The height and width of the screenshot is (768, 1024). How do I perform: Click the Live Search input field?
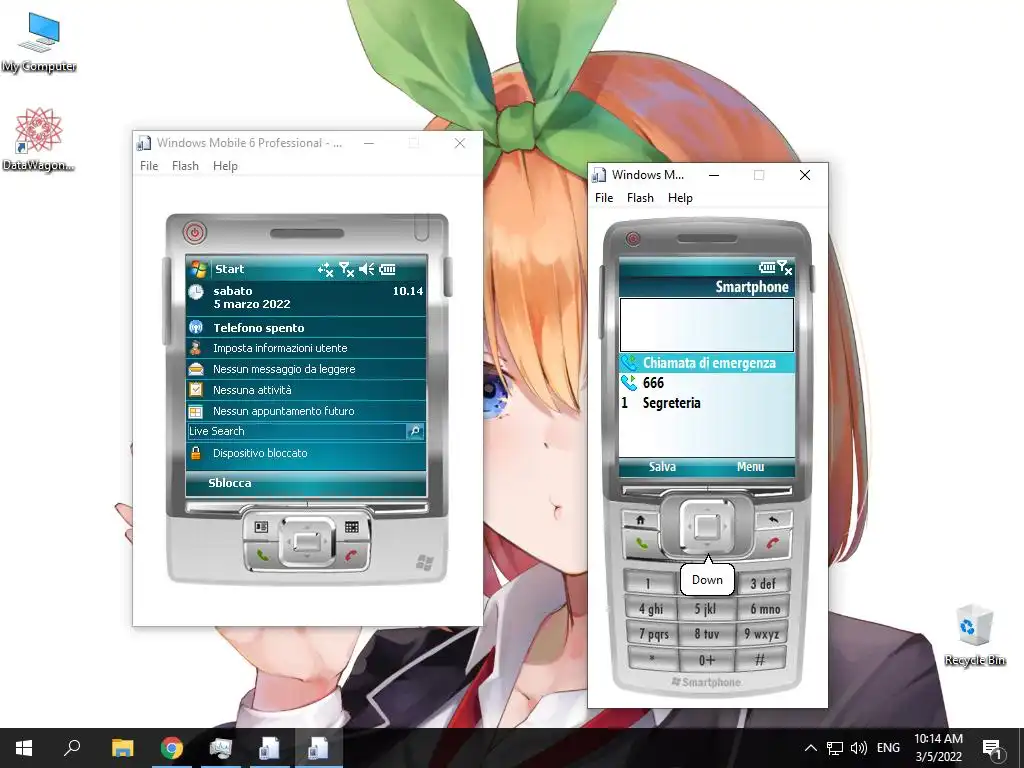(296, 431)
